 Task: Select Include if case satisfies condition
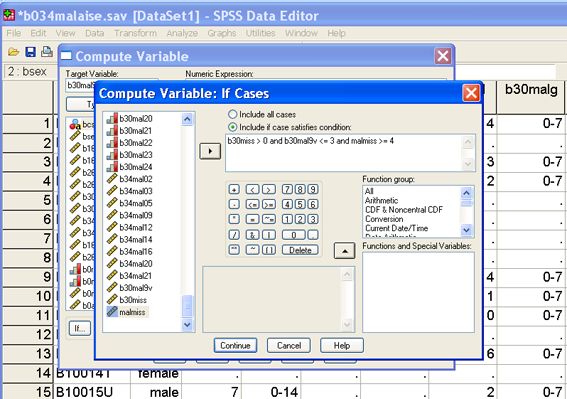[x=233, y=127]
